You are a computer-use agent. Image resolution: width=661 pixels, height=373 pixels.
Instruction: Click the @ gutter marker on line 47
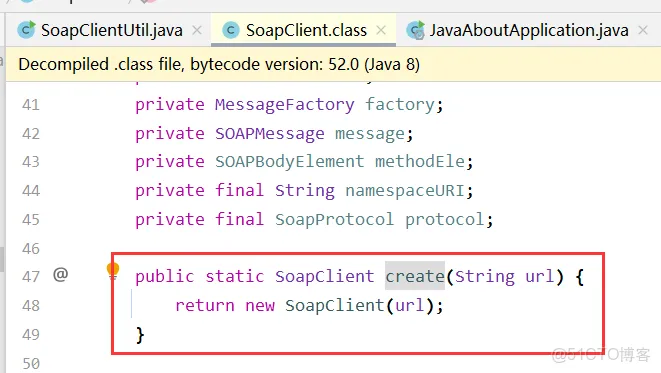click(x=61, y=275)
